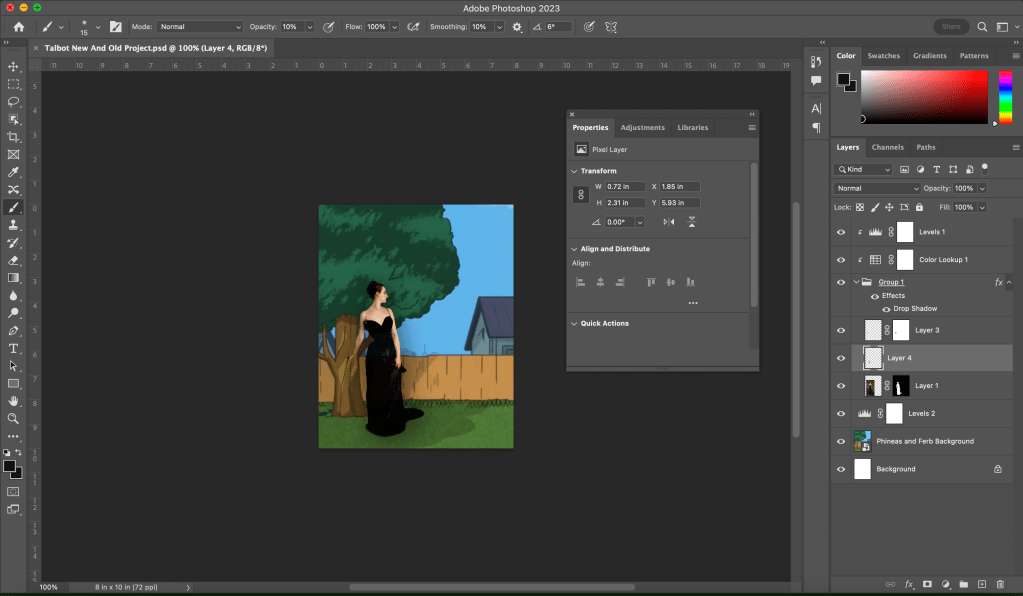Toggle visibility of Layer 3
The width and height of the screenshot is (1023, 596).
(841, 330)
